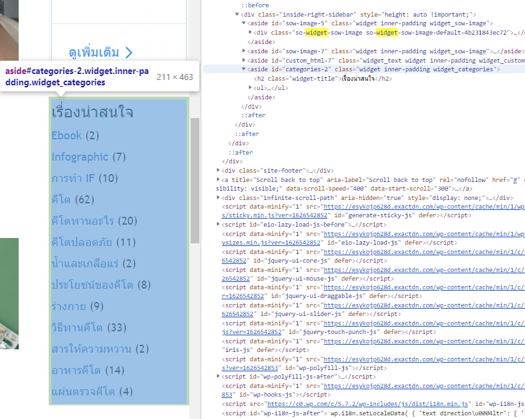This screenshot has height=419, width=525.
Task: Click the เรื่องน่าสนใจ widget heading
Action: coord(93,112)
